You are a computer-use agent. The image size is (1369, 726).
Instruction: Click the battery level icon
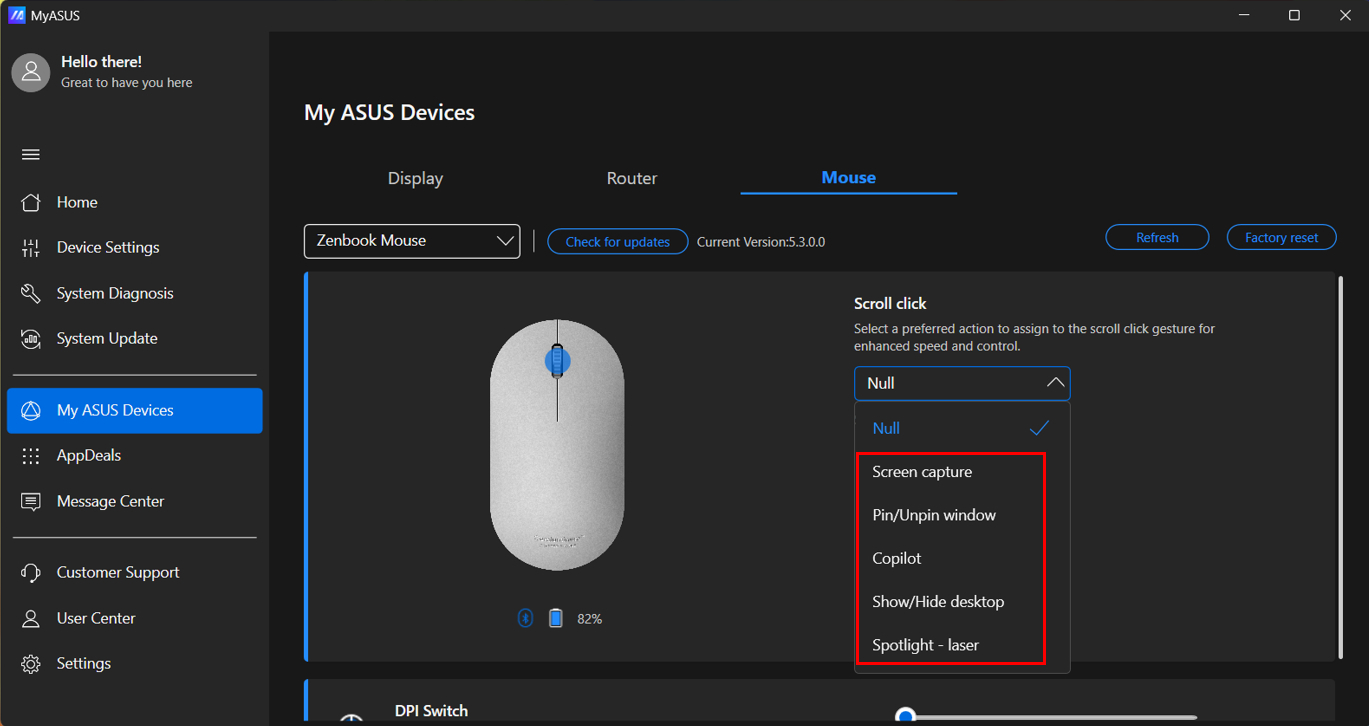point(556,618)
